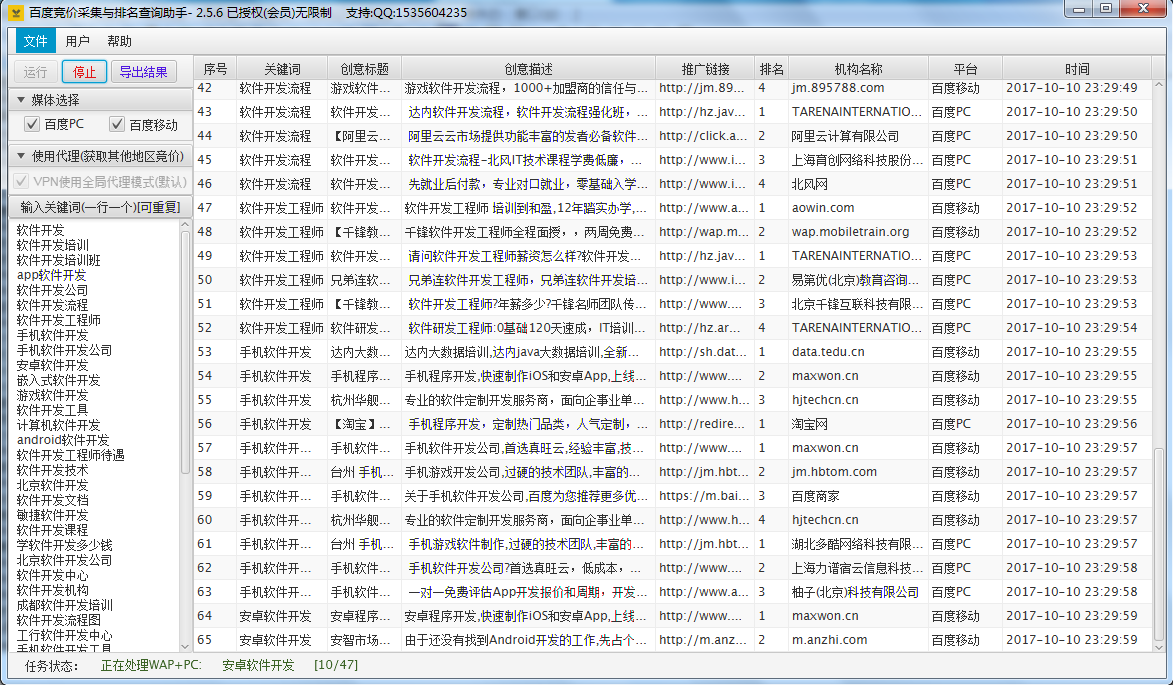Click keyword line app软件开发
1173x685 pixels.
tap(52, 275)
